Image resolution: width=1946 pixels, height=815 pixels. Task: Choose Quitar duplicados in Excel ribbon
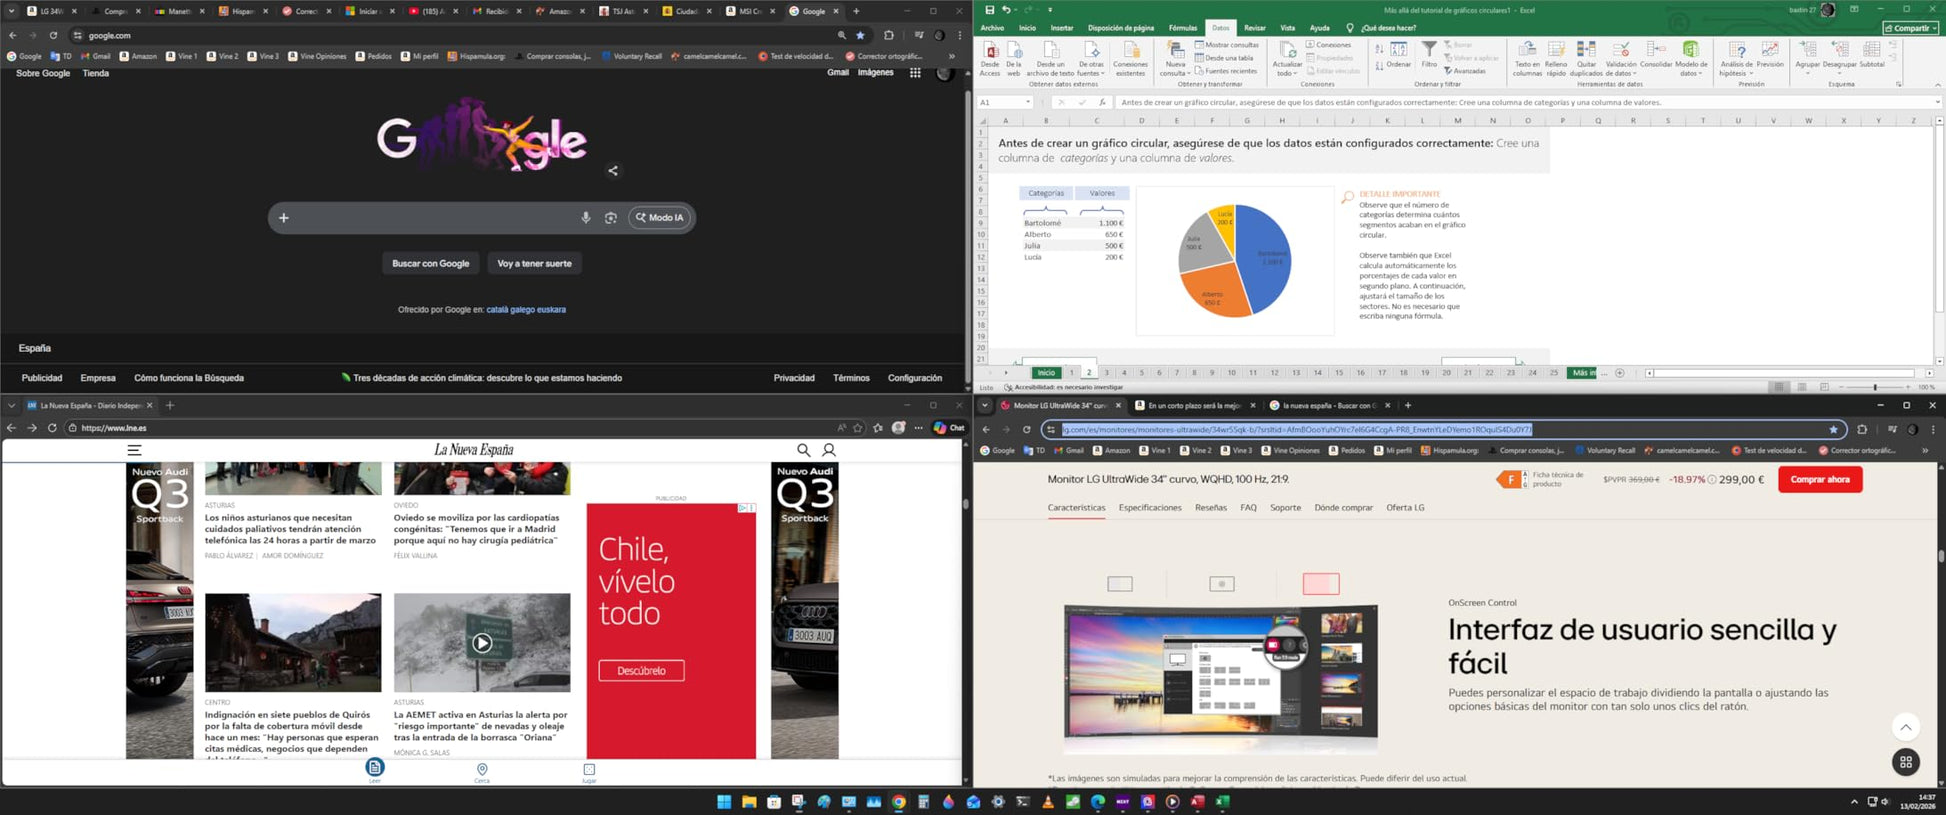coord(1586,59)
